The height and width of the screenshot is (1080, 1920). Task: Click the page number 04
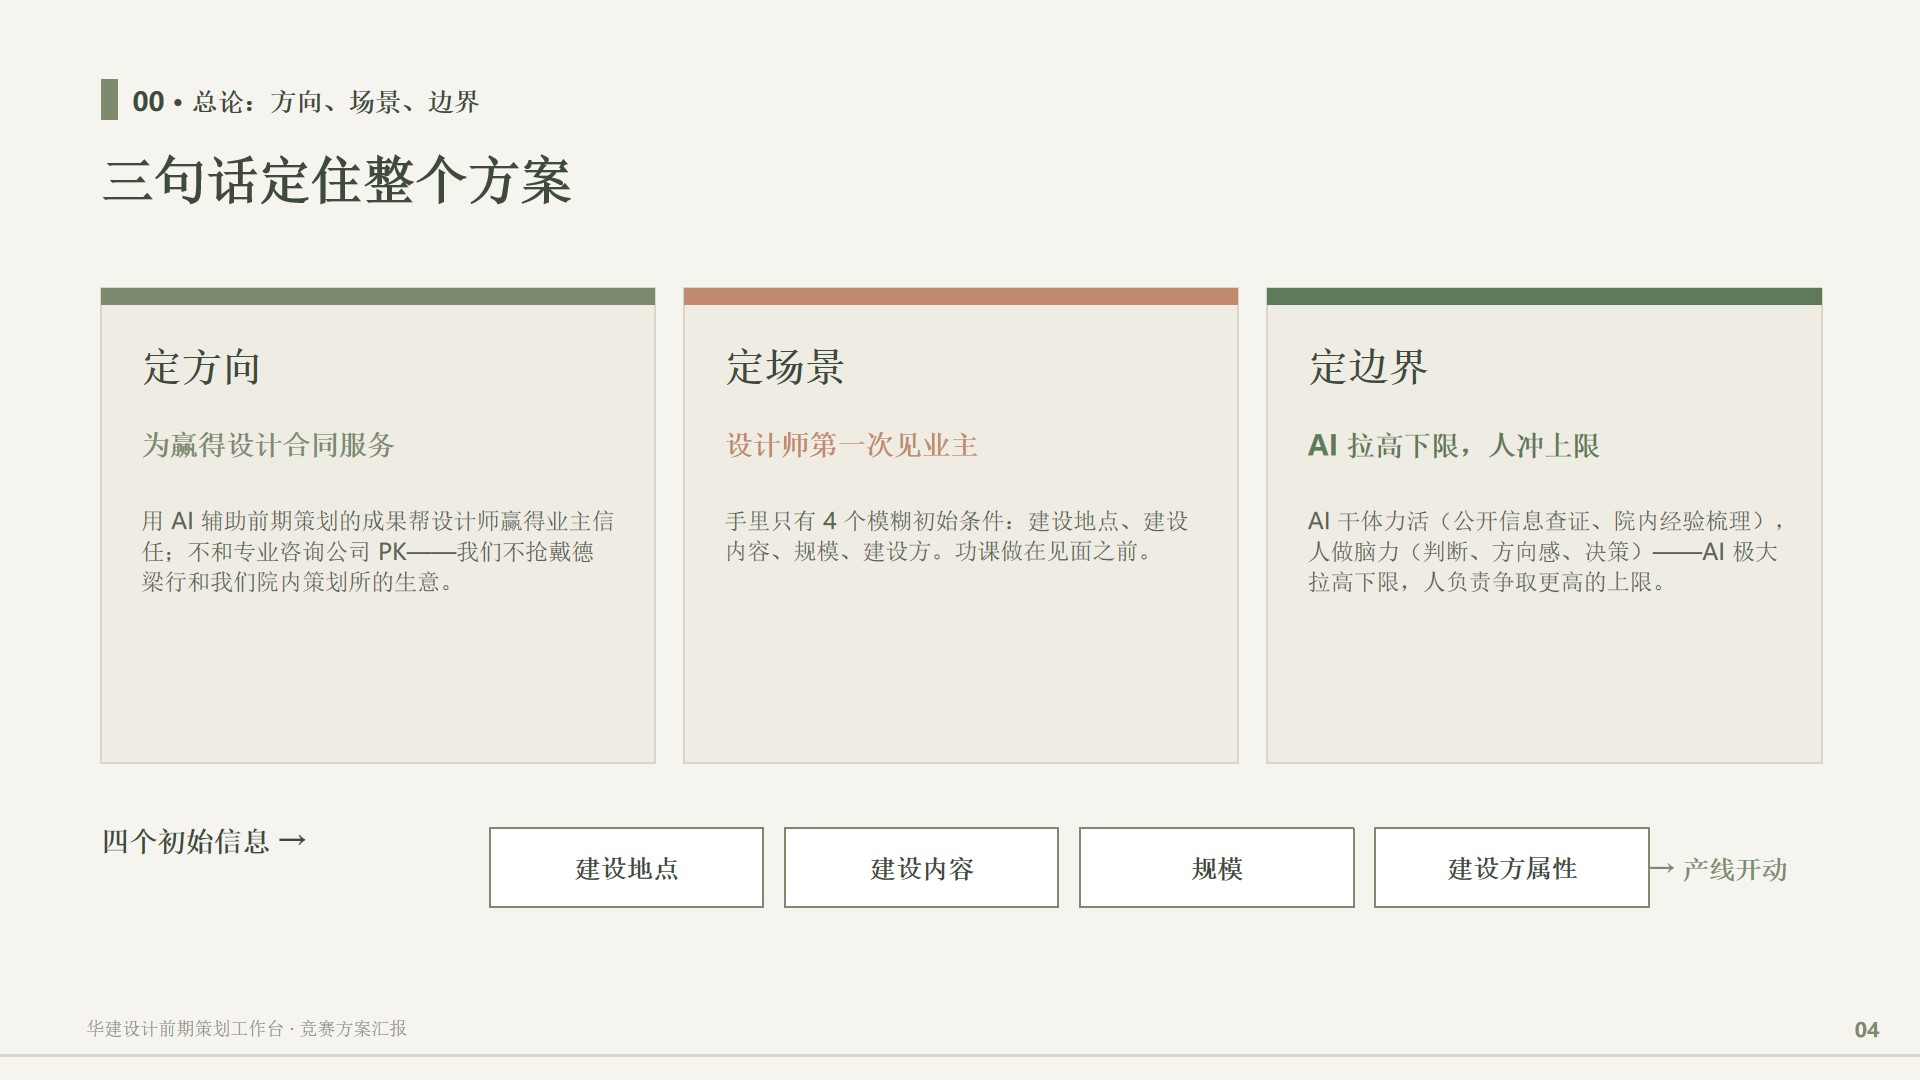click(x=1867, y=1030)
